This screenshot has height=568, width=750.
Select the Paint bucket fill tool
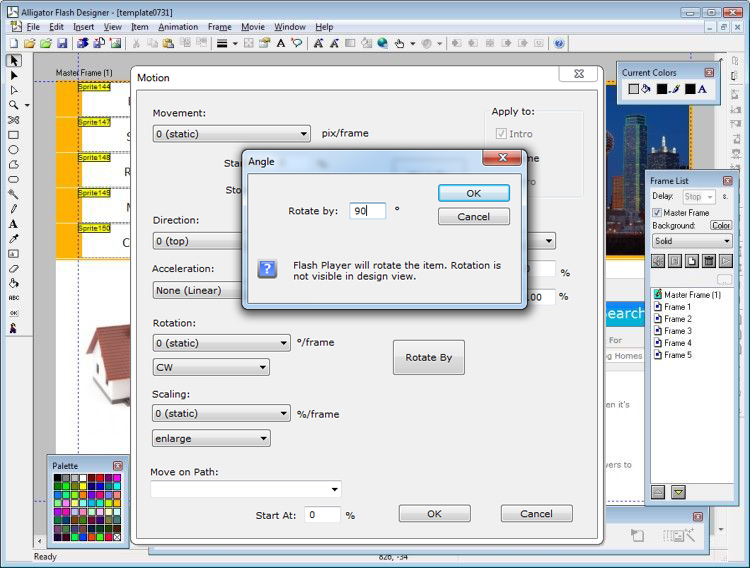[x=13, y=283]
